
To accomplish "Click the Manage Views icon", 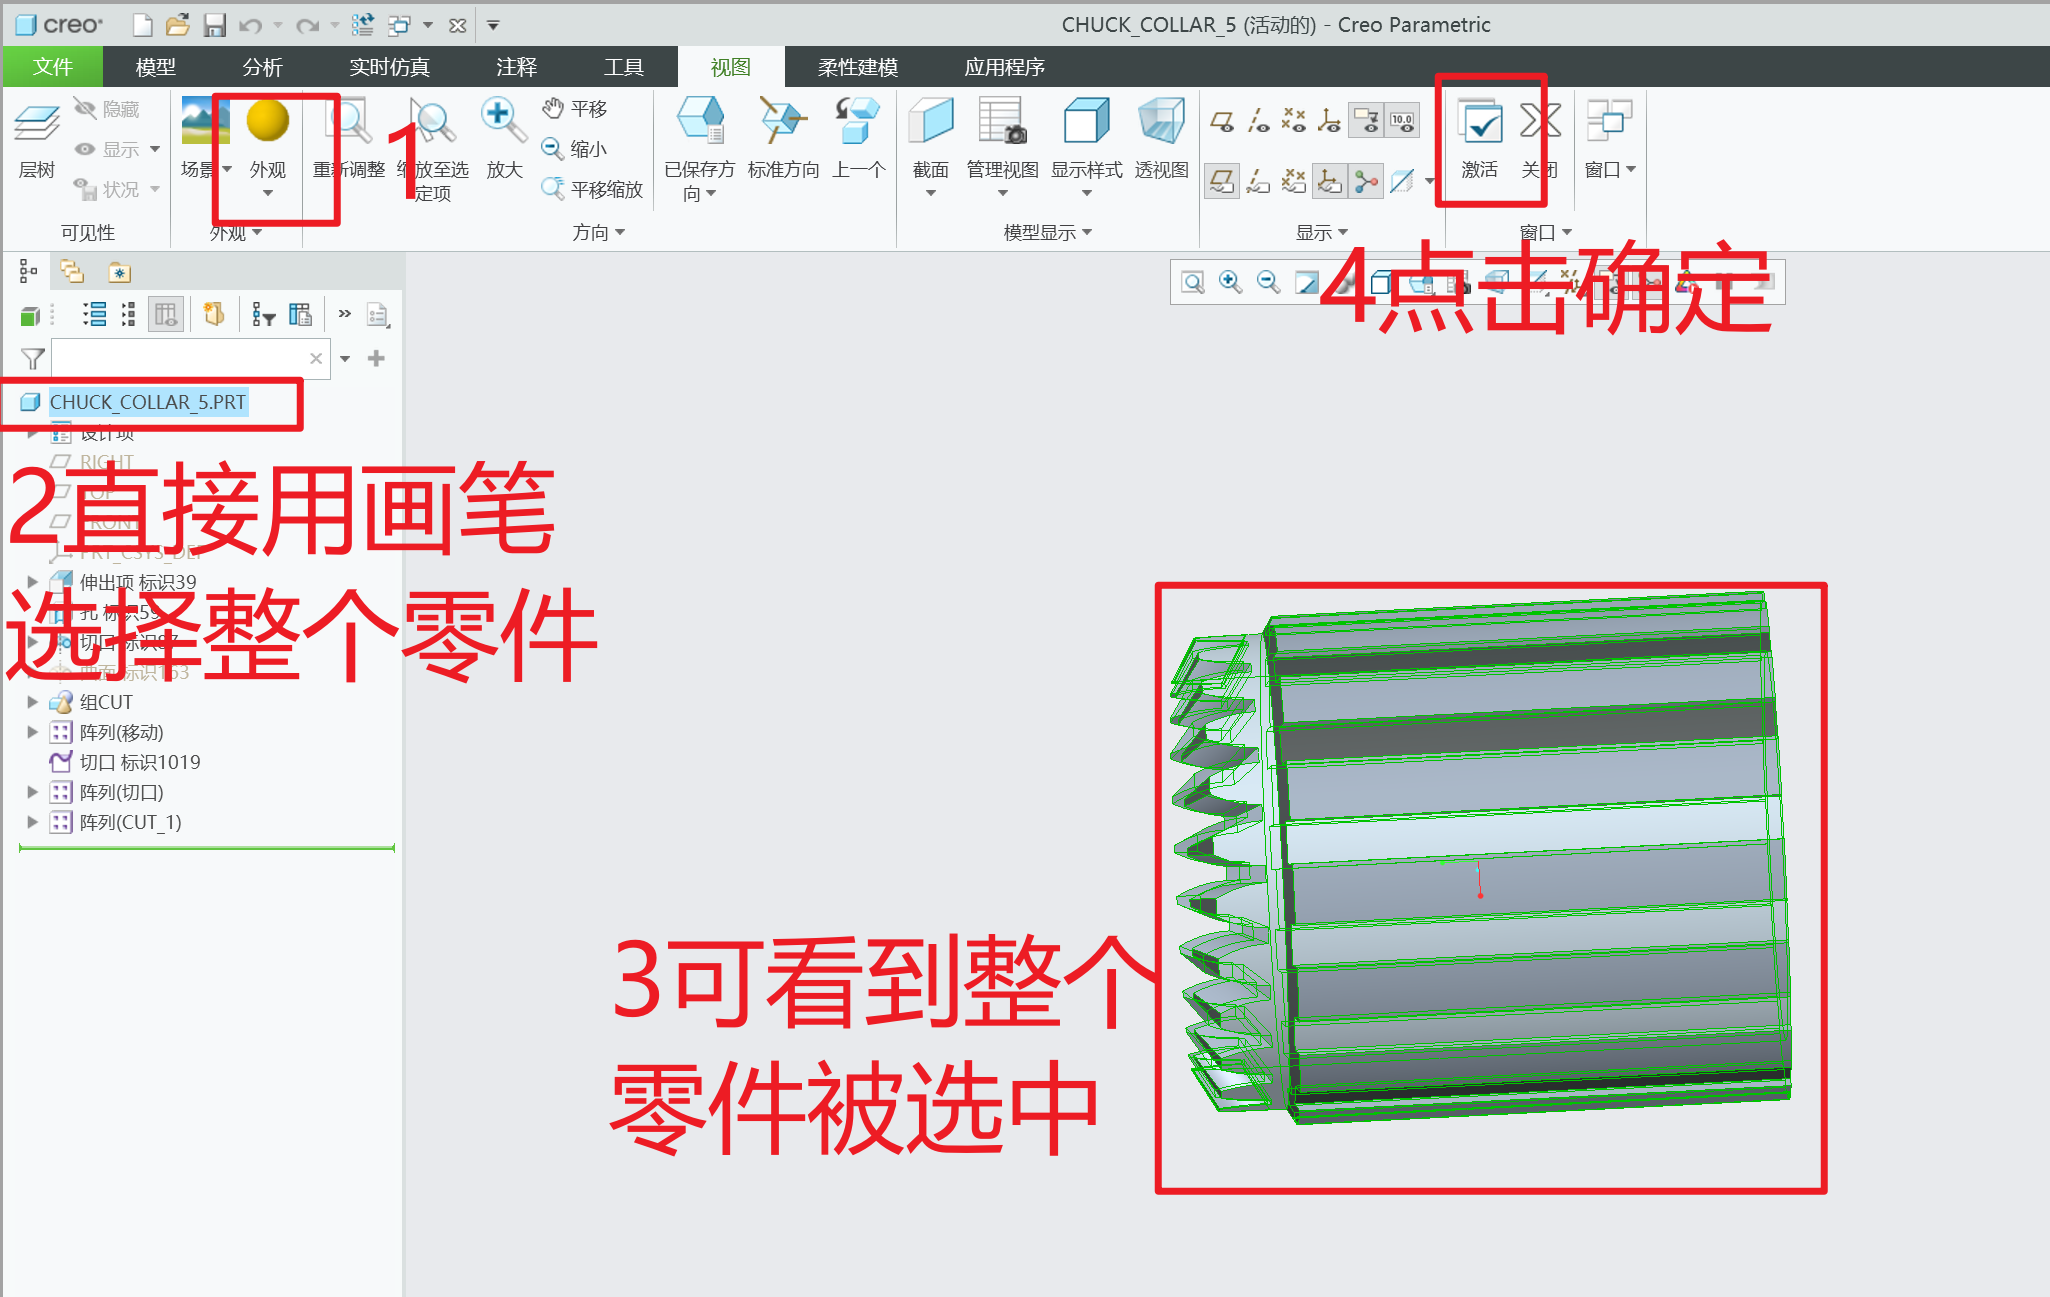I will click(1002, 121).
